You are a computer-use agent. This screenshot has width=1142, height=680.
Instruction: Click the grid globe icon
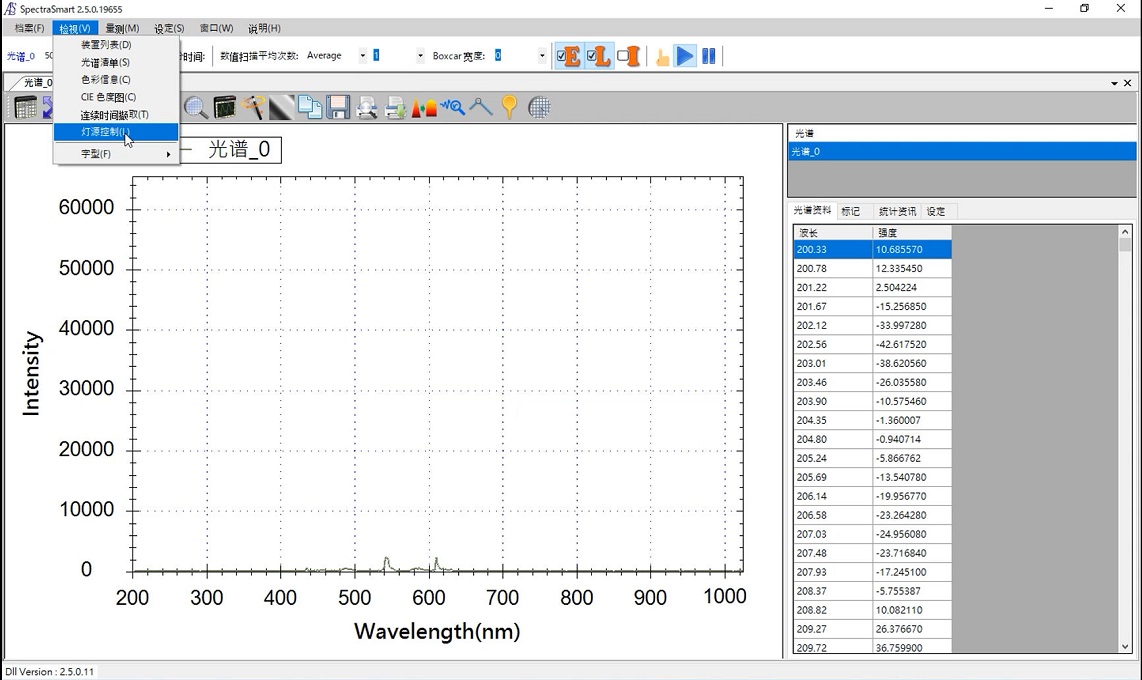(x=539, y=108)
